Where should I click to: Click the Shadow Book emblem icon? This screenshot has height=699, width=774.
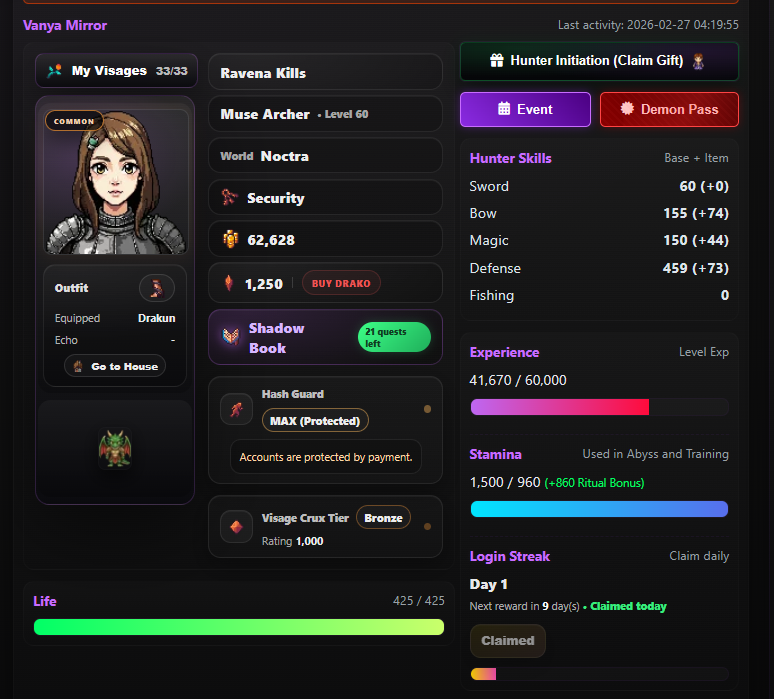[230, 337]
